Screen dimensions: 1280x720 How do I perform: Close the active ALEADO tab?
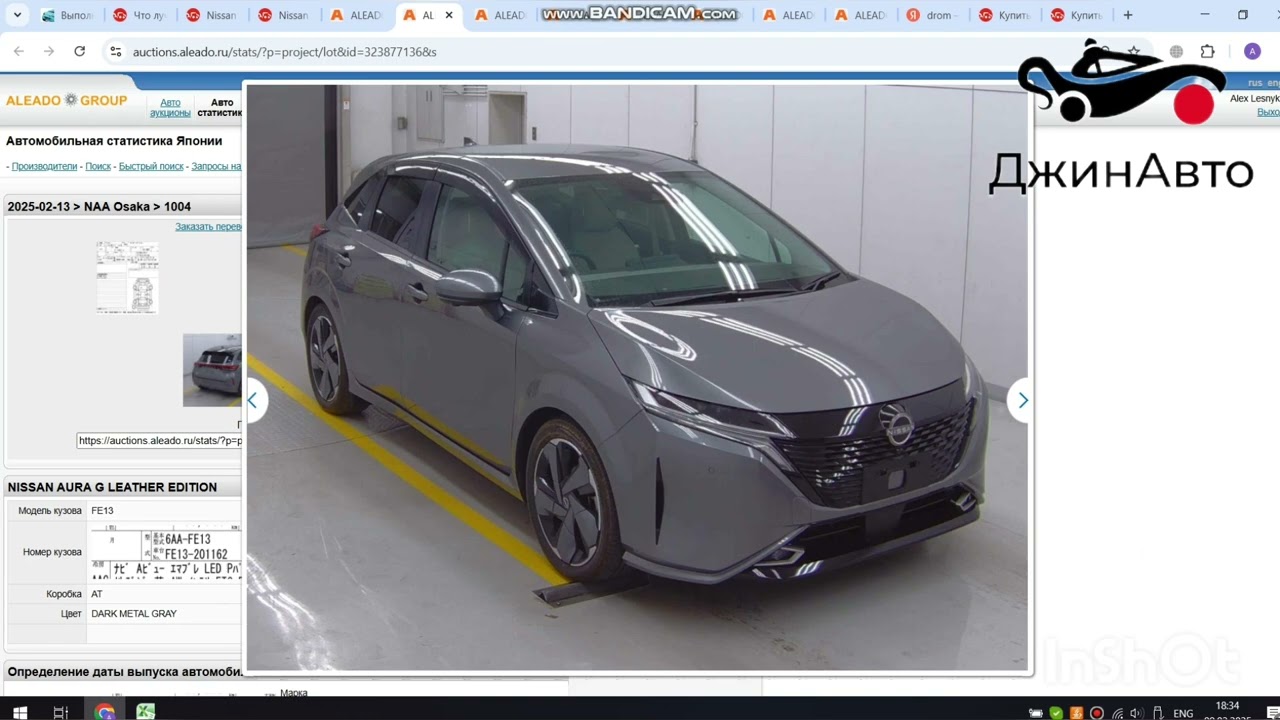449,15
